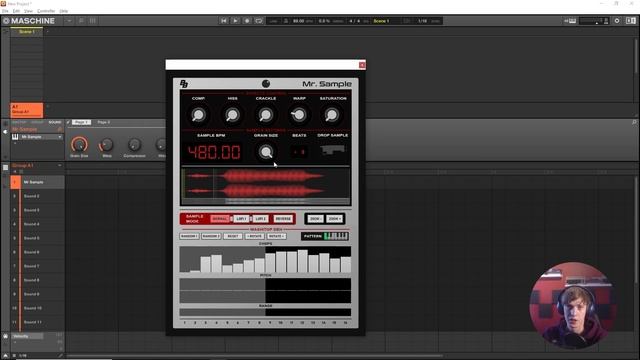Image resolution: width=640 pixels, height=360 pixels.
Task: Open the Mr. Sample plug-in slot dropdown
Action: pyautogui.click(x=60, y=137)
